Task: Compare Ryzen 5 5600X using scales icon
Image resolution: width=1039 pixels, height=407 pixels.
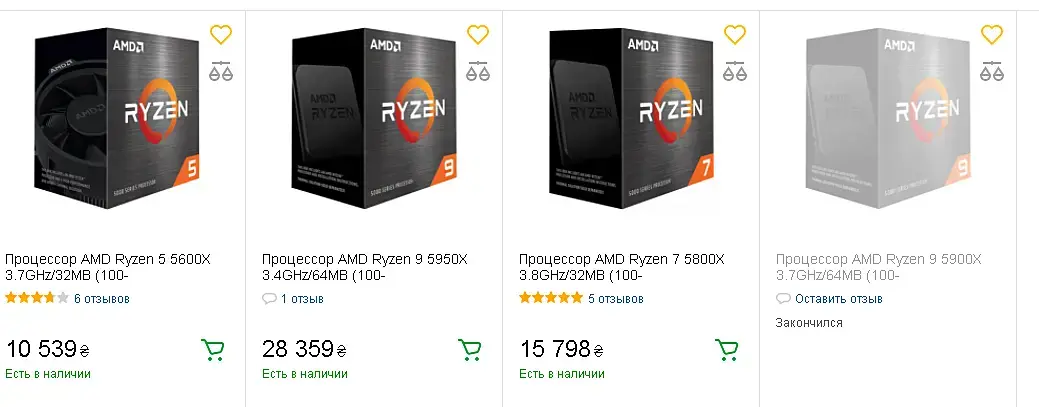Action: [221, 71]
